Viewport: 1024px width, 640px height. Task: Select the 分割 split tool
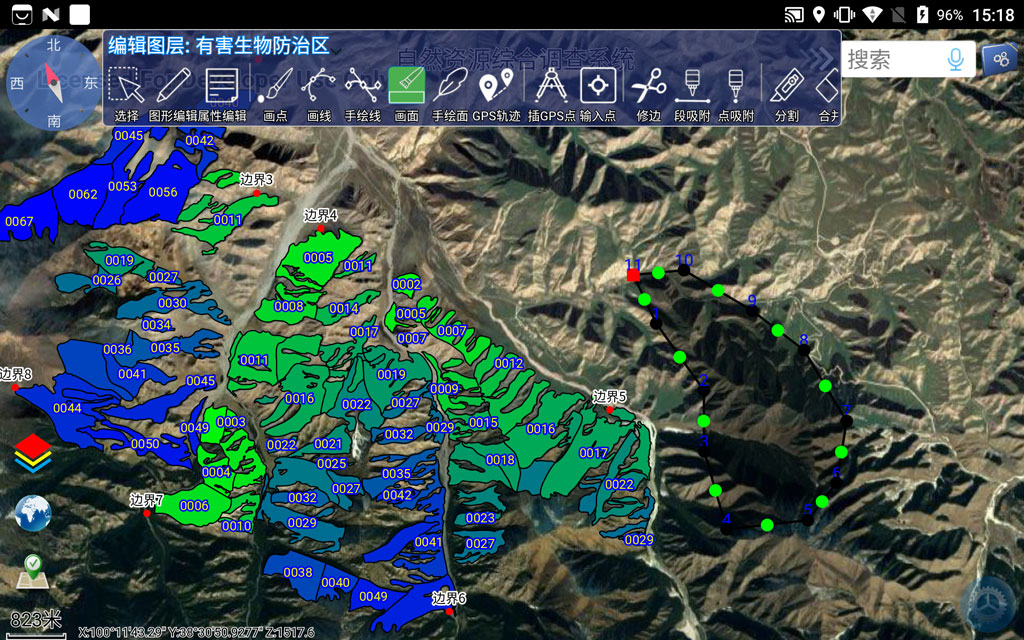787,92
